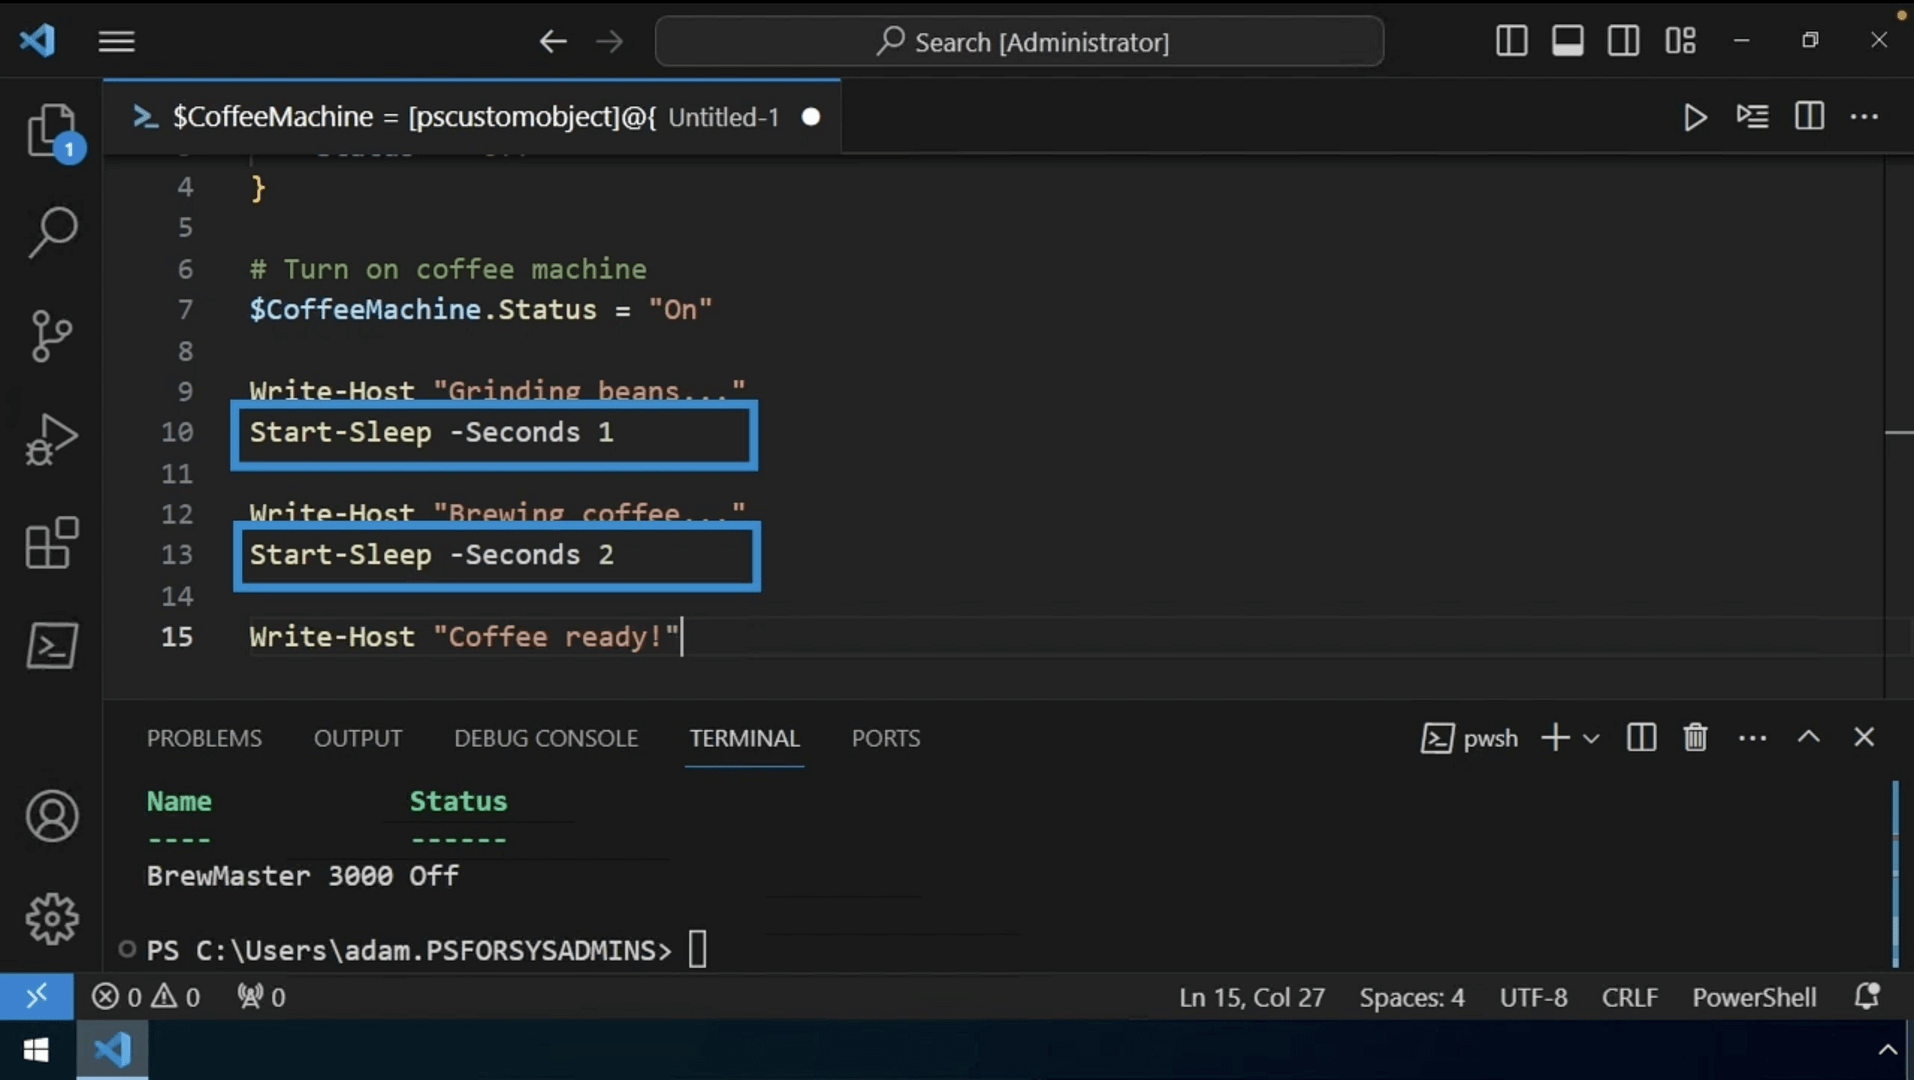1914x1080 pixels.
Task: Switch to the OUTPUT tab
Action: click(358, 738)
